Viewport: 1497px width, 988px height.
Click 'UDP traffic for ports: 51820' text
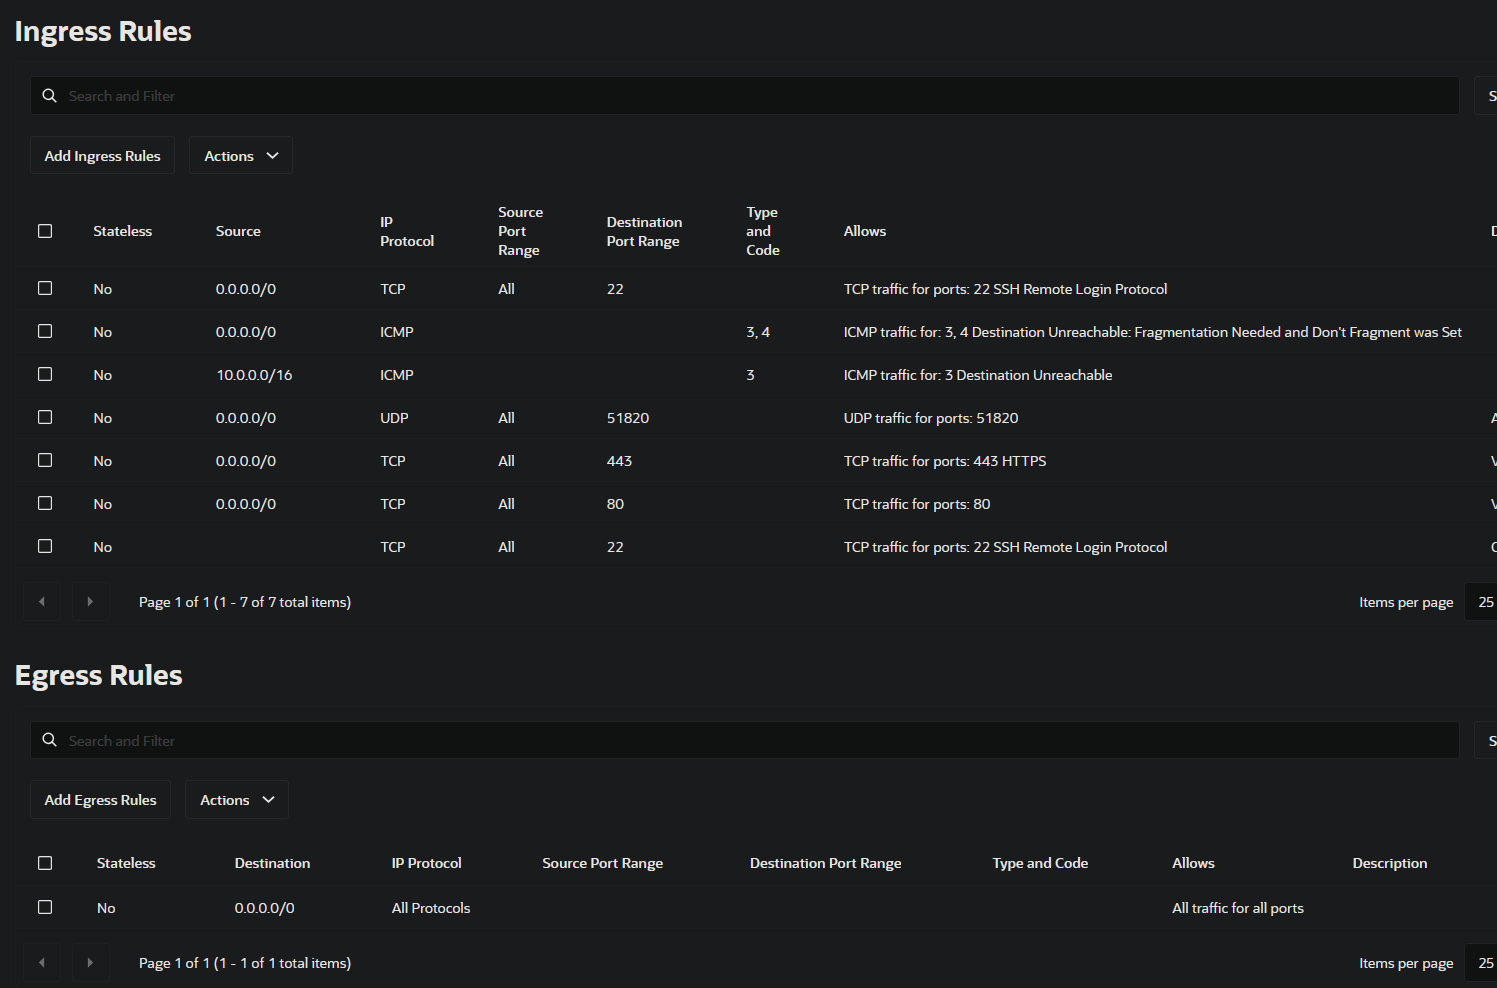tap(931, 418)
